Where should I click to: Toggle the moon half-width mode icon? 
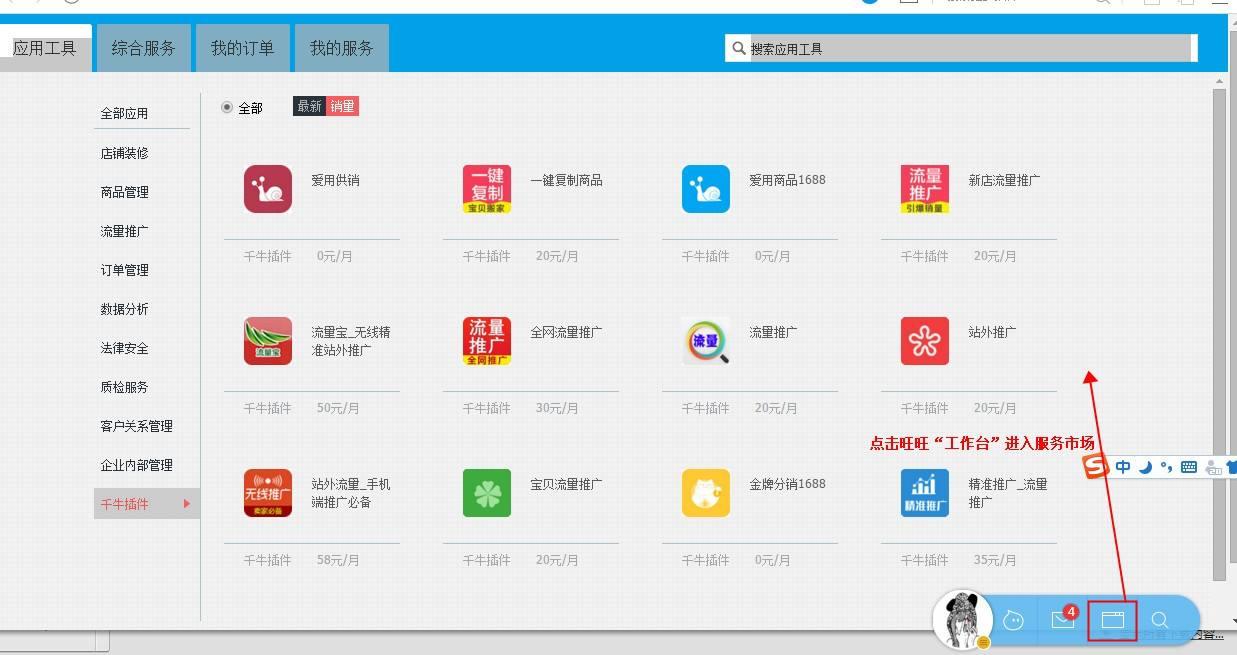click(1146, 467)
